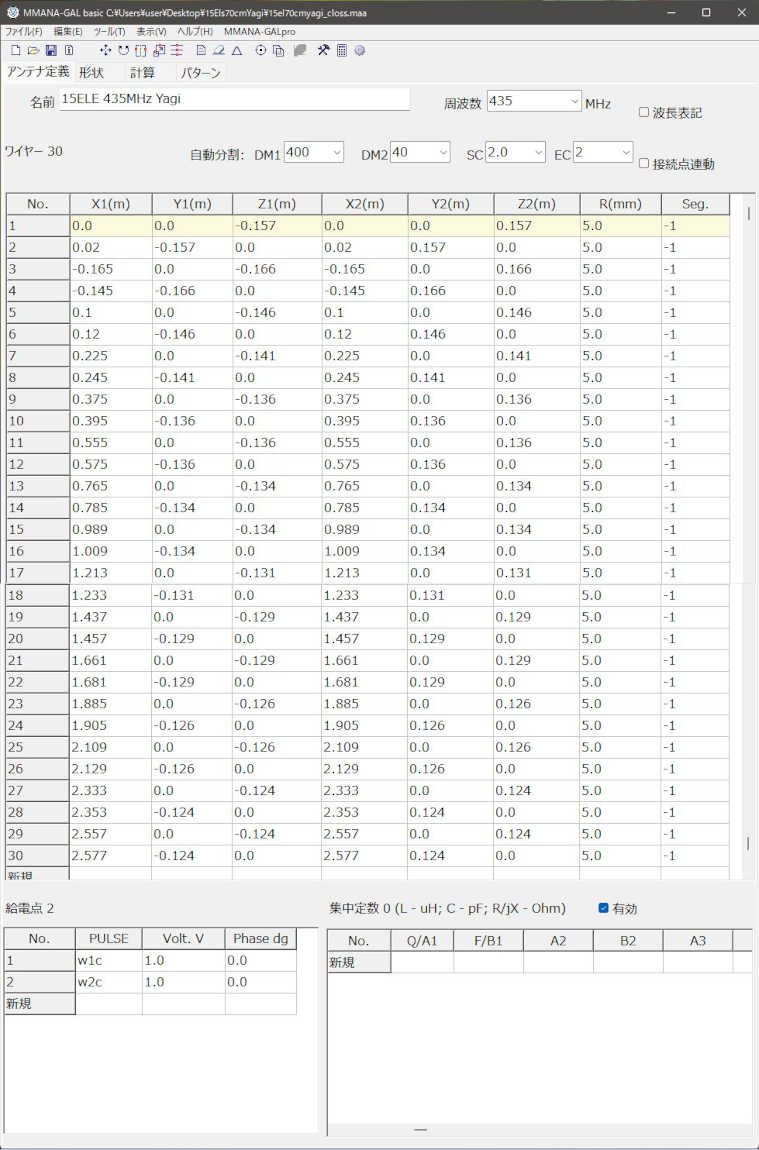The height and width of the screenshot is (1150, 759).
Task: Expand the 周波数 frequency dropdown
Action: [x=574, y=101]
